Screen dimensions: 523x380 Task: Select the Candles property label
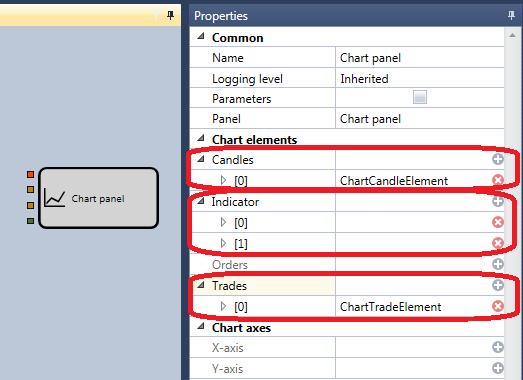pos(233,160)
